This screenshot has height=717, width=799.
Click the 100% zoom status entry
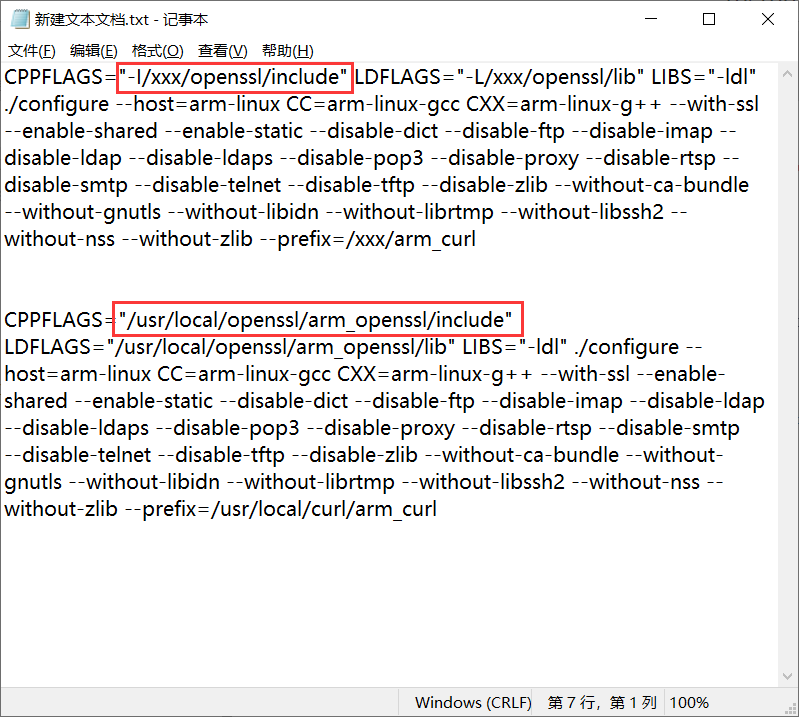click(689, 703)
